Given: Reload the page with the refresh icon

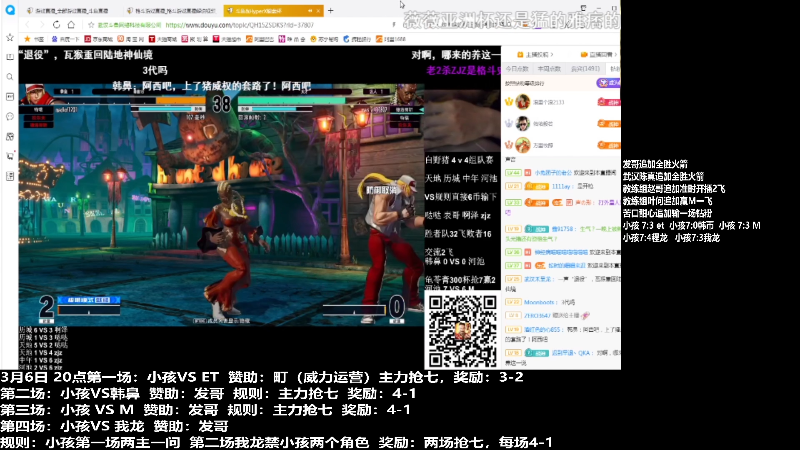Looking at the screenshot, I should pyautogui.click(x=56, y=24).
